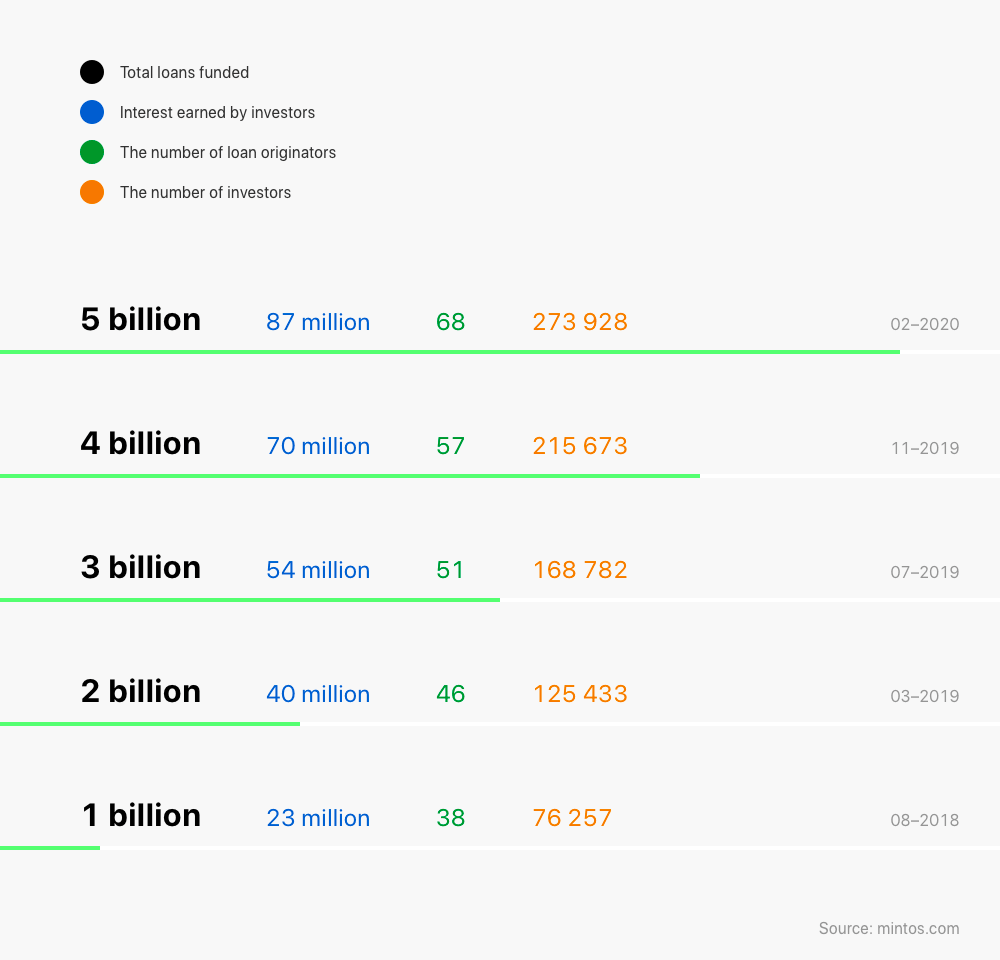
Task: Click the 5 billion milestone heading
Action: point(141,320)
